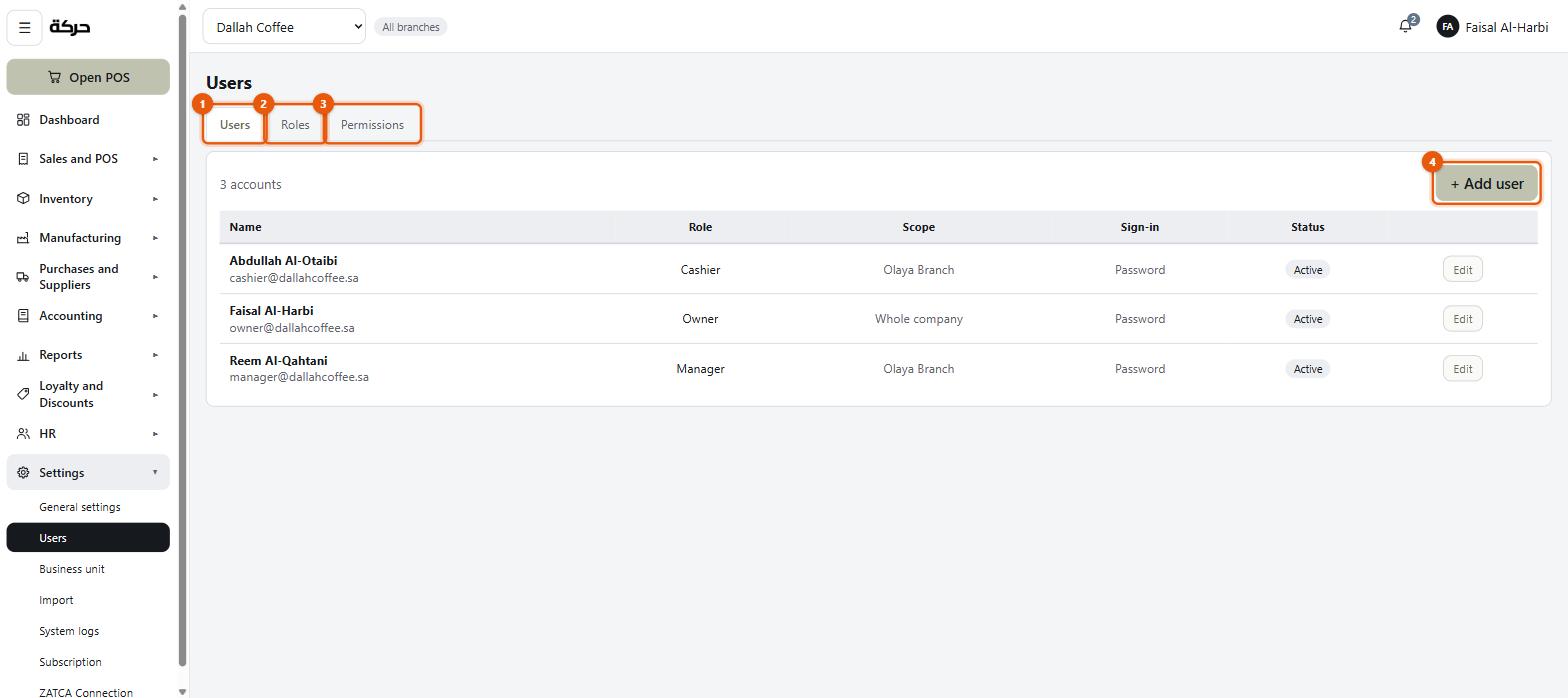Viewport: 1568px width, 698px height.
Task: Expand the HR submenu arrow
Action: (x=155, y=434)
